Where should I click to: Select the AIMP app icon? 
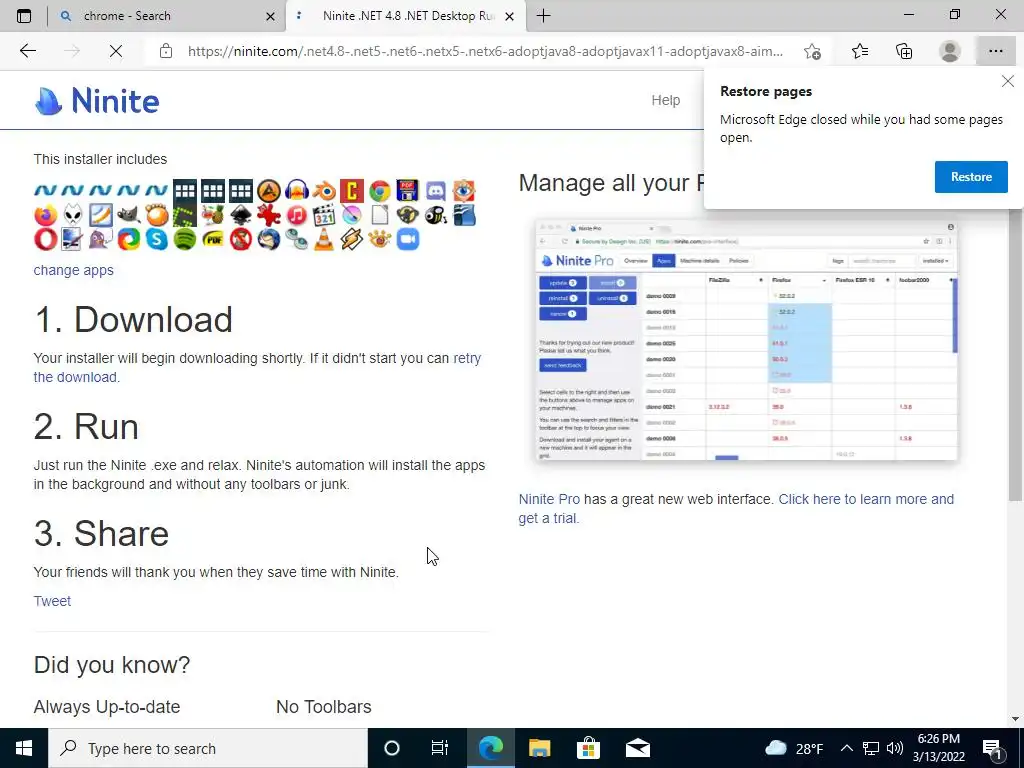268,191
